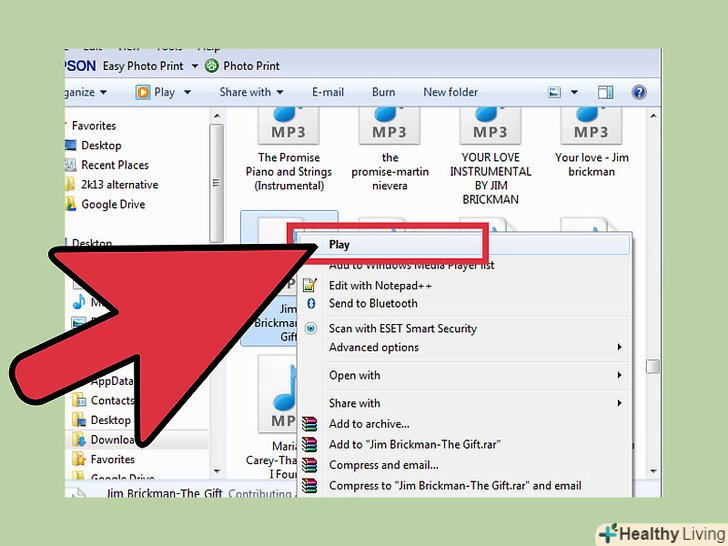Select the promise-martin nievera MP3 file

point(390,149)
